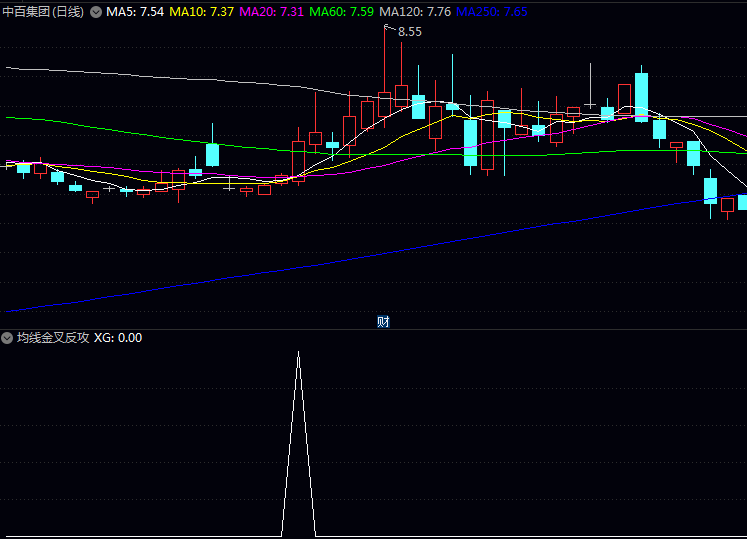Click the XG: 0.00 indicator value
The height and width of the screenshot is (539, 747).
pos(118,338)
